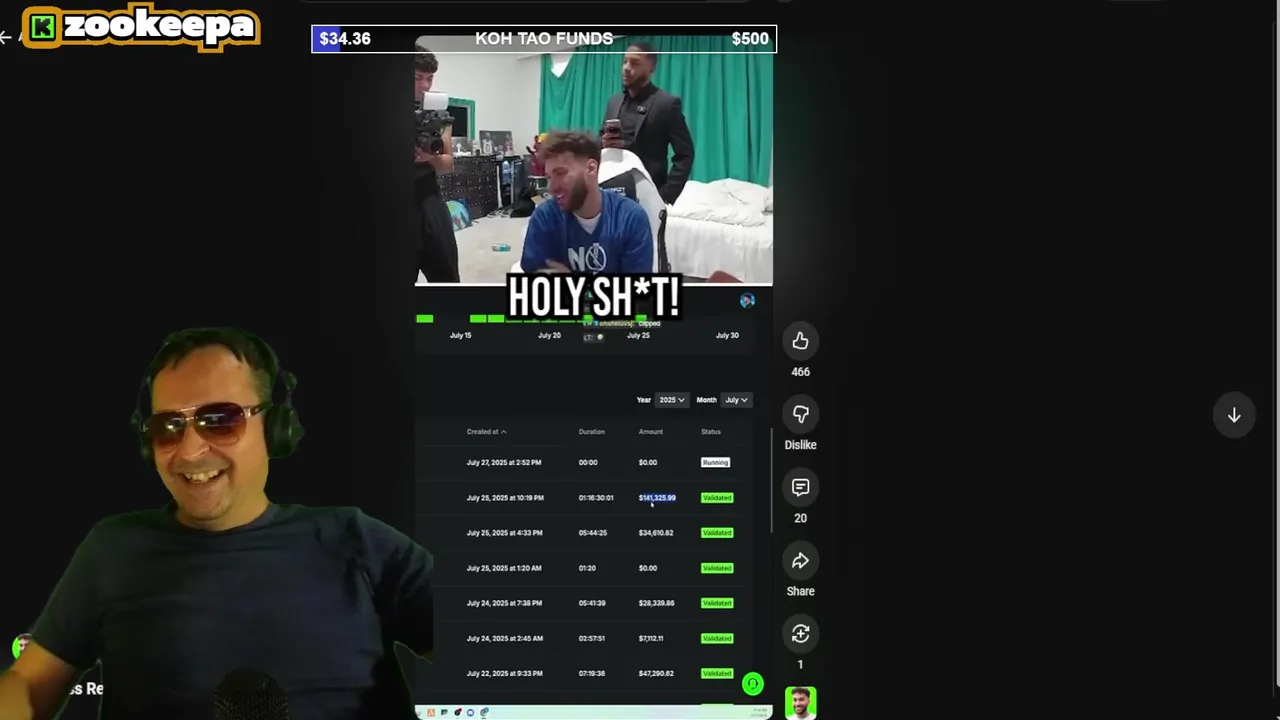The height and width of the screenshot is (720, 1280).
Task: Click the green Kick K logo
Action: click(x=42, y=28)
